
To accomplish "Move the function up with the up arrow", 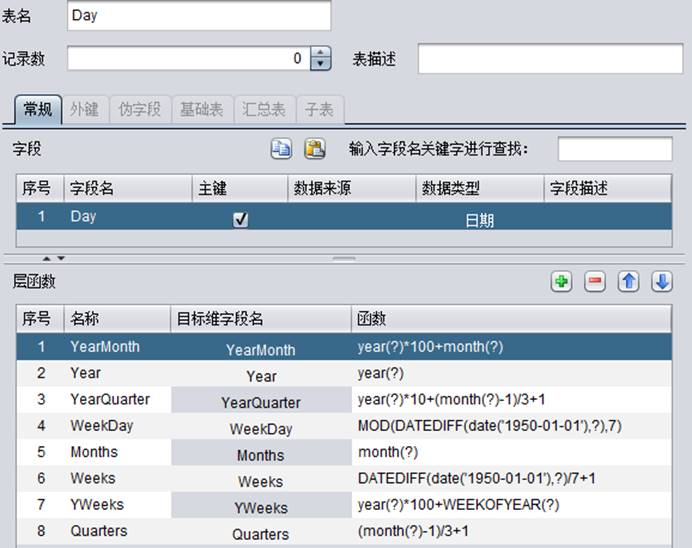I will (x=628, y=282).
